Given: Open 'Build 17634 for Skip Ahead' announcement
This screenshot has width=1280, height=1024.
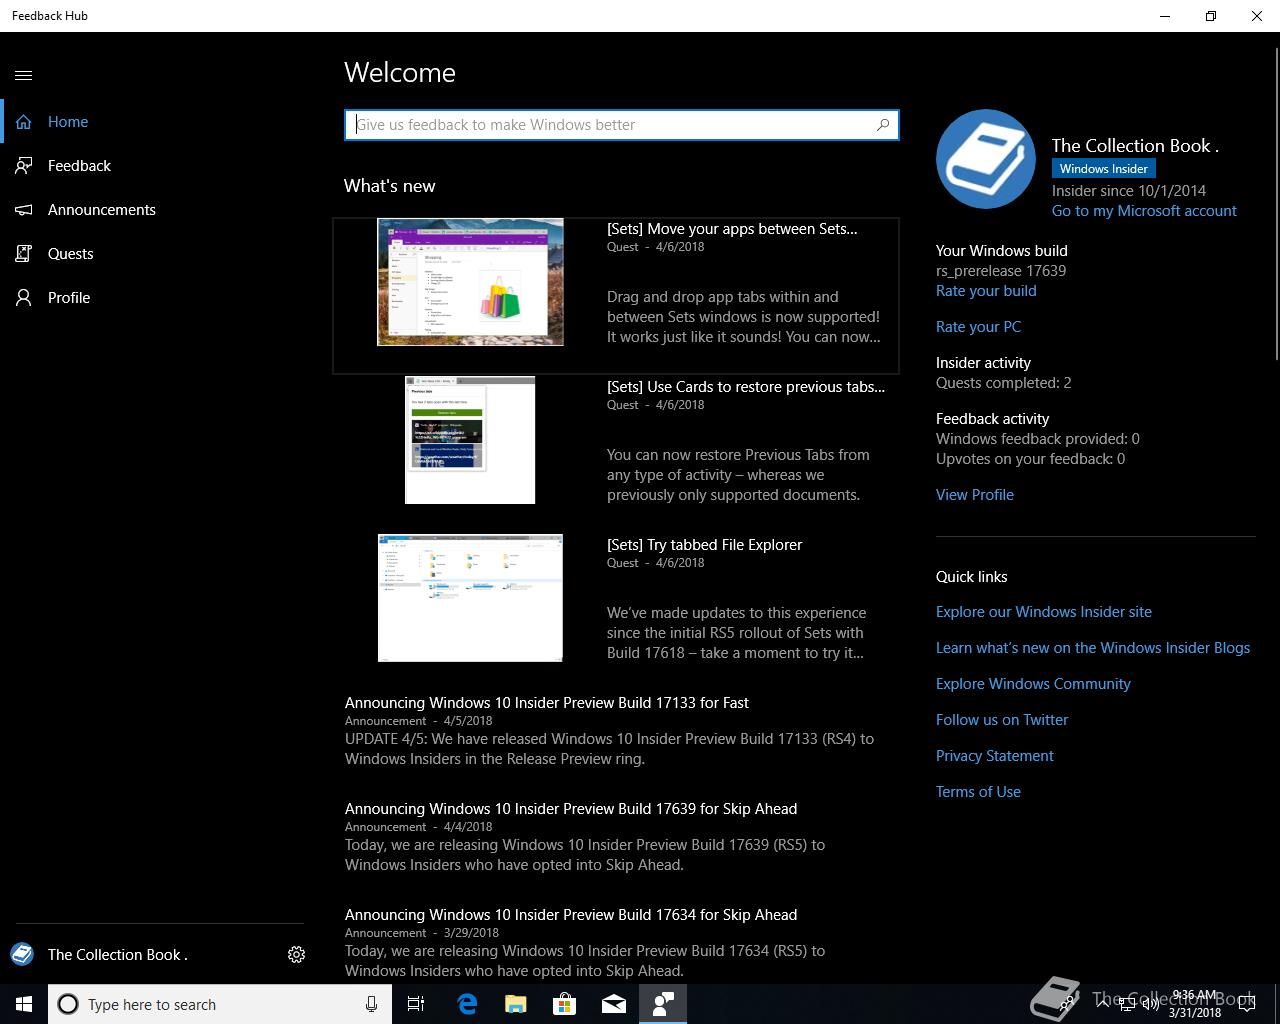Looking at the screenshot, I should pos(571,915).
